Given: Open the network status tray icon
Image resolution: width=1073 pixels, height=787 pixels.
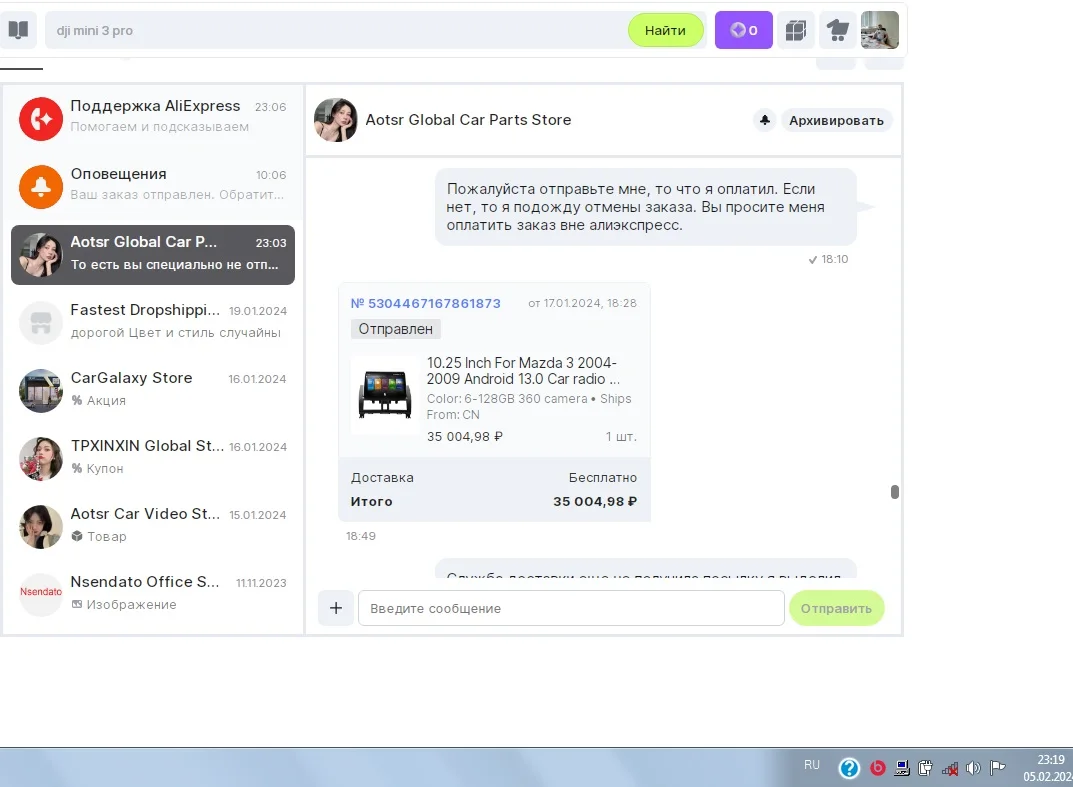Looking at the screenshot, I should click(x=950, y=769).
